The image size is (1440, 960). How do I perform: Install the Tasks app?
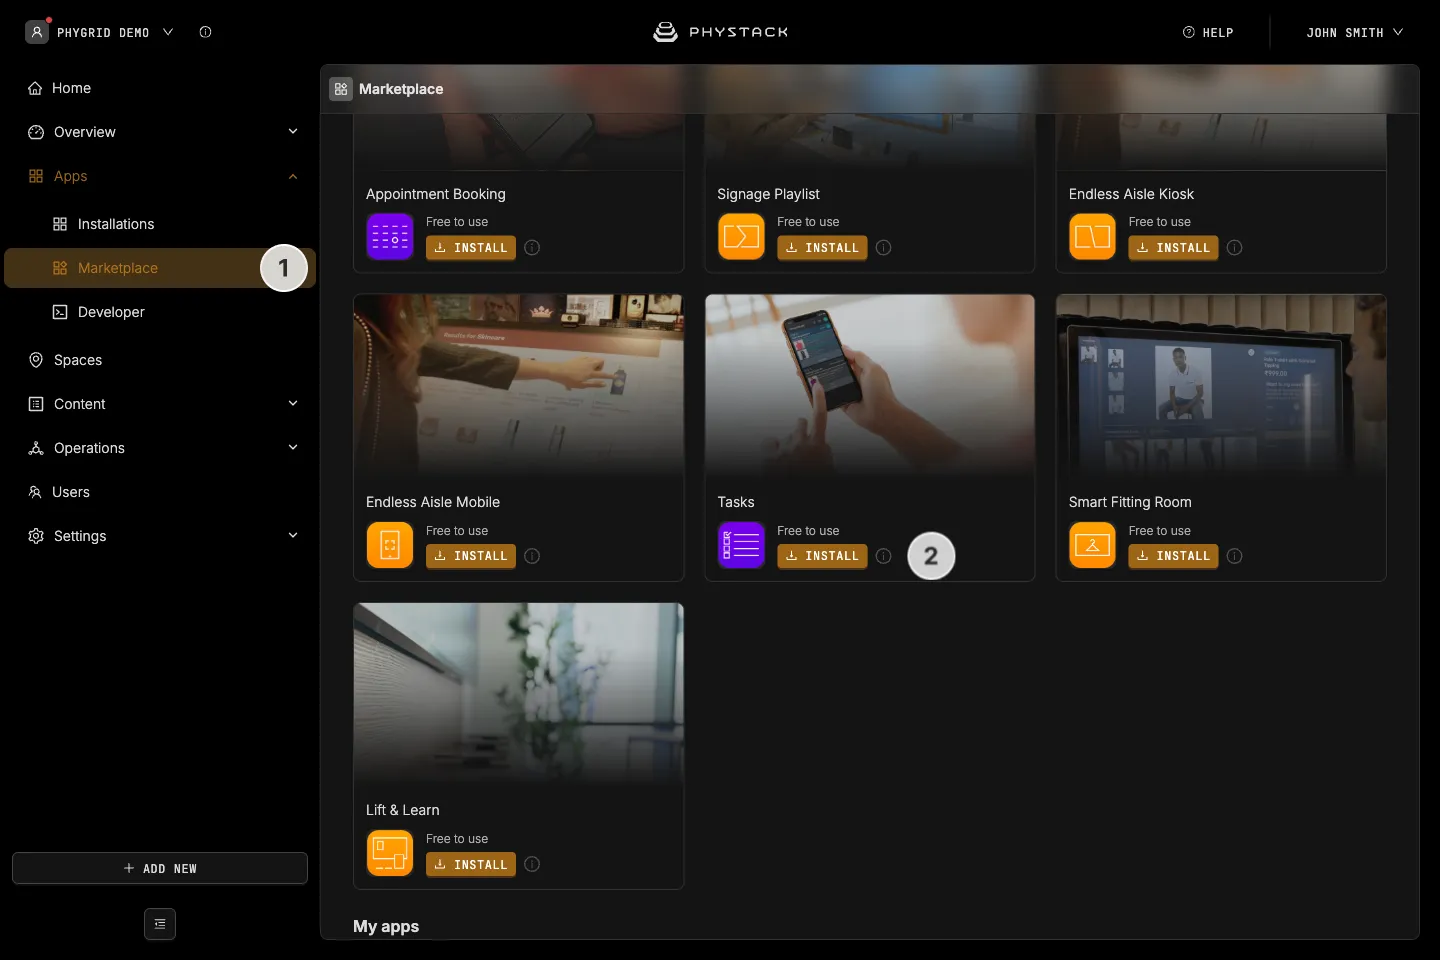[x=822, y=556]
